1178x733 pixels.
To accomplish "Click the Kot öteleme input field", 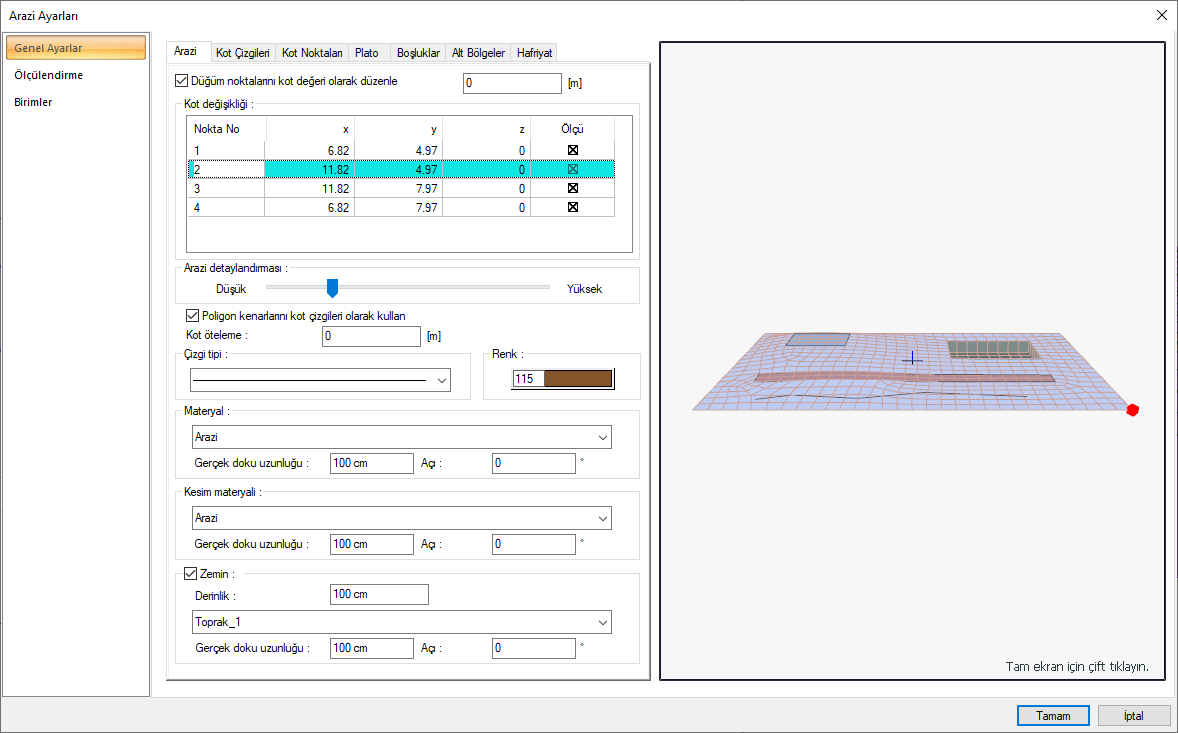I will (x=371, y=337).
